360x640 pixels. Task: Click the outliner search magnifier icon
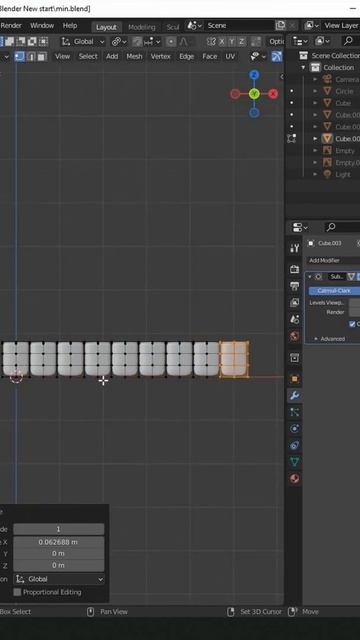[348, 41]
